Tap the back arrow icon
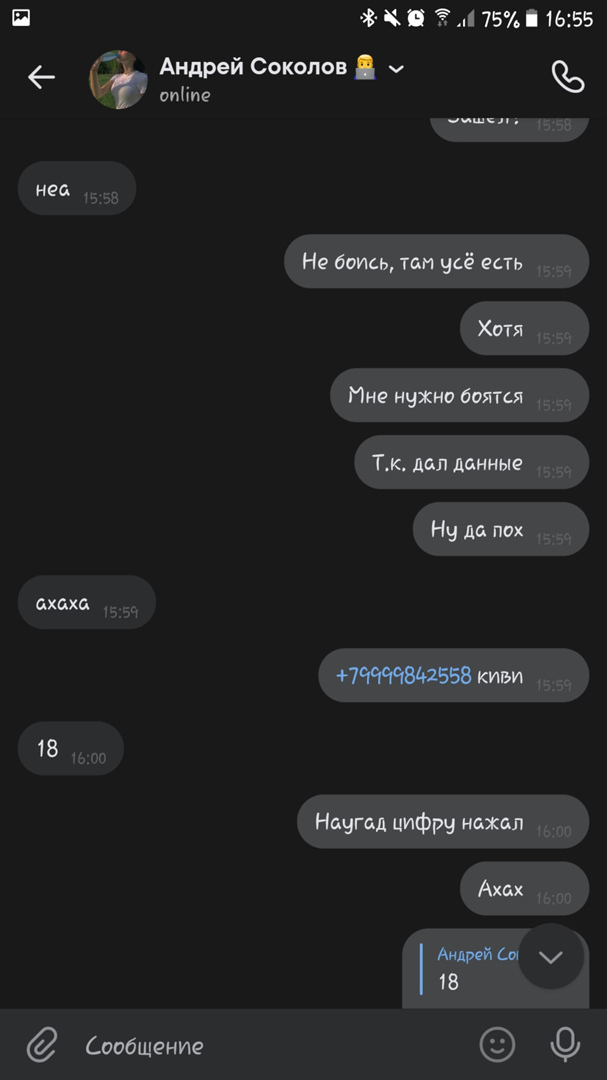607x1080 pixels. point(41,78)
